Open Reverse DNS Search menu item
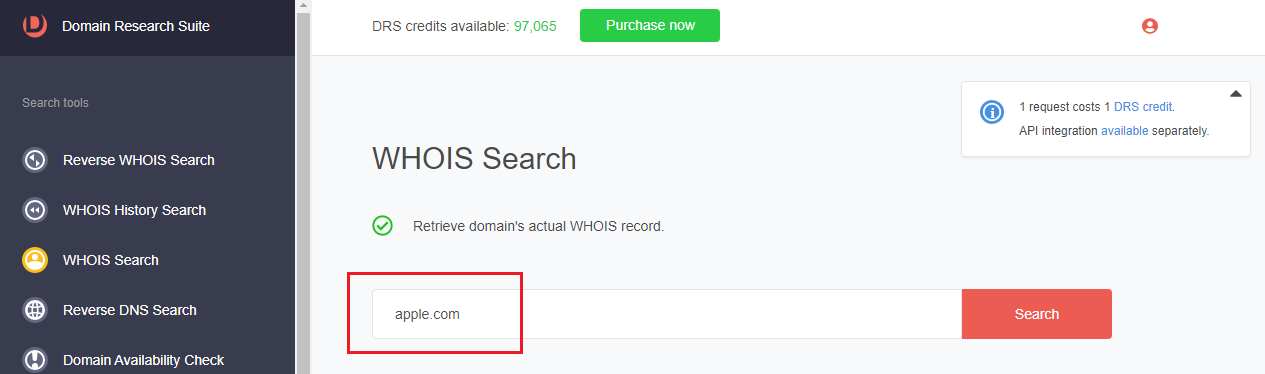 tap(130, 310)
